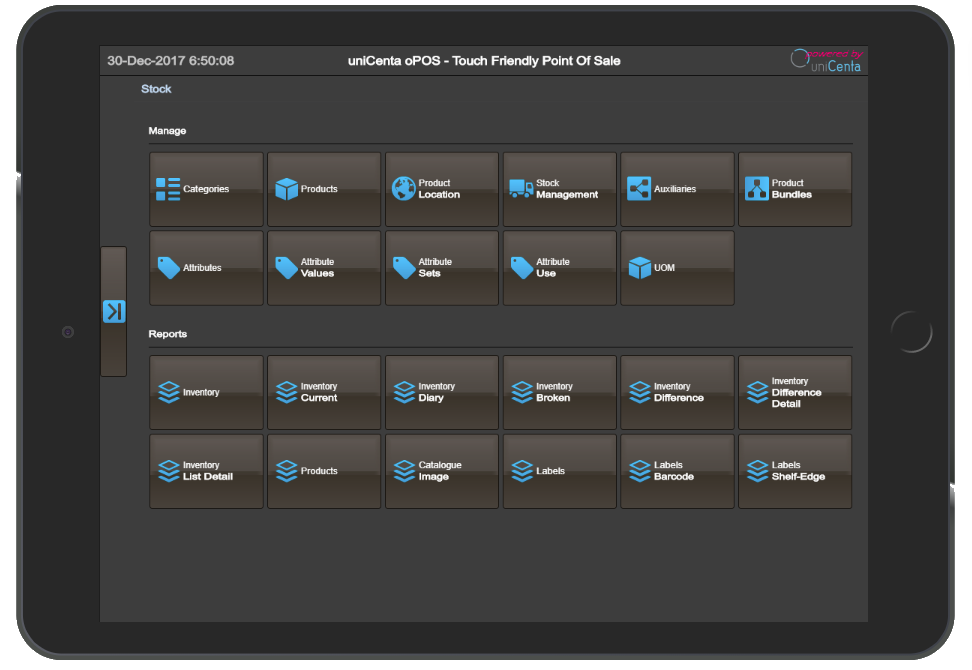Open the Inventory Diary layers icon
972x670 pixels.
tap(404, 392)
